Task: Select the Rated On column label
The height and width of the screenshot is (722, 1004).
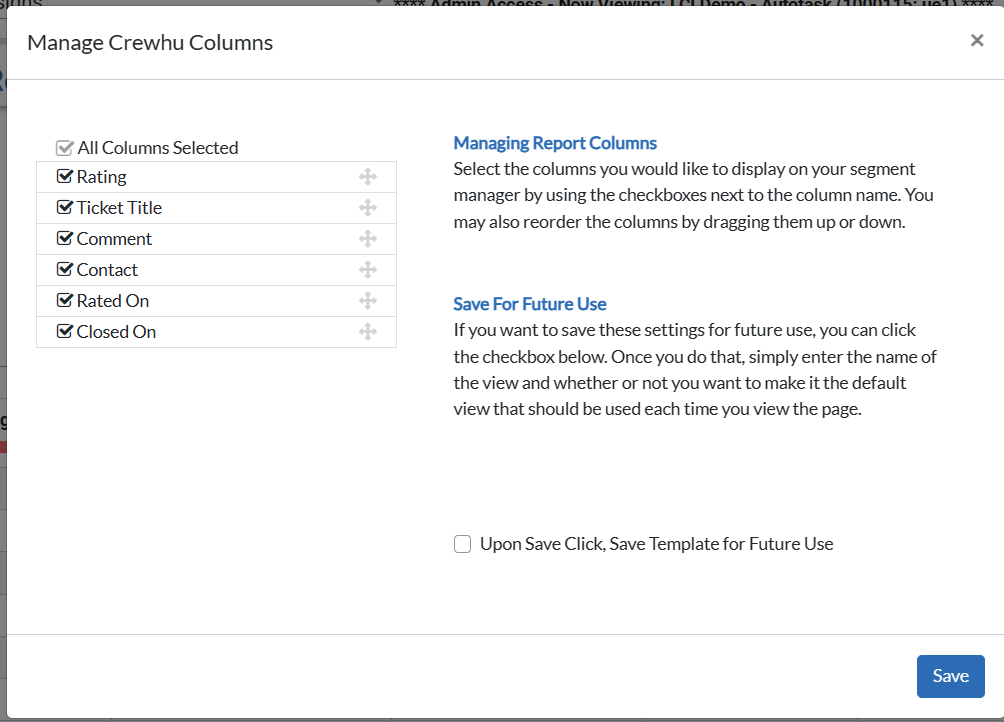Action: [x=113, y=301]
